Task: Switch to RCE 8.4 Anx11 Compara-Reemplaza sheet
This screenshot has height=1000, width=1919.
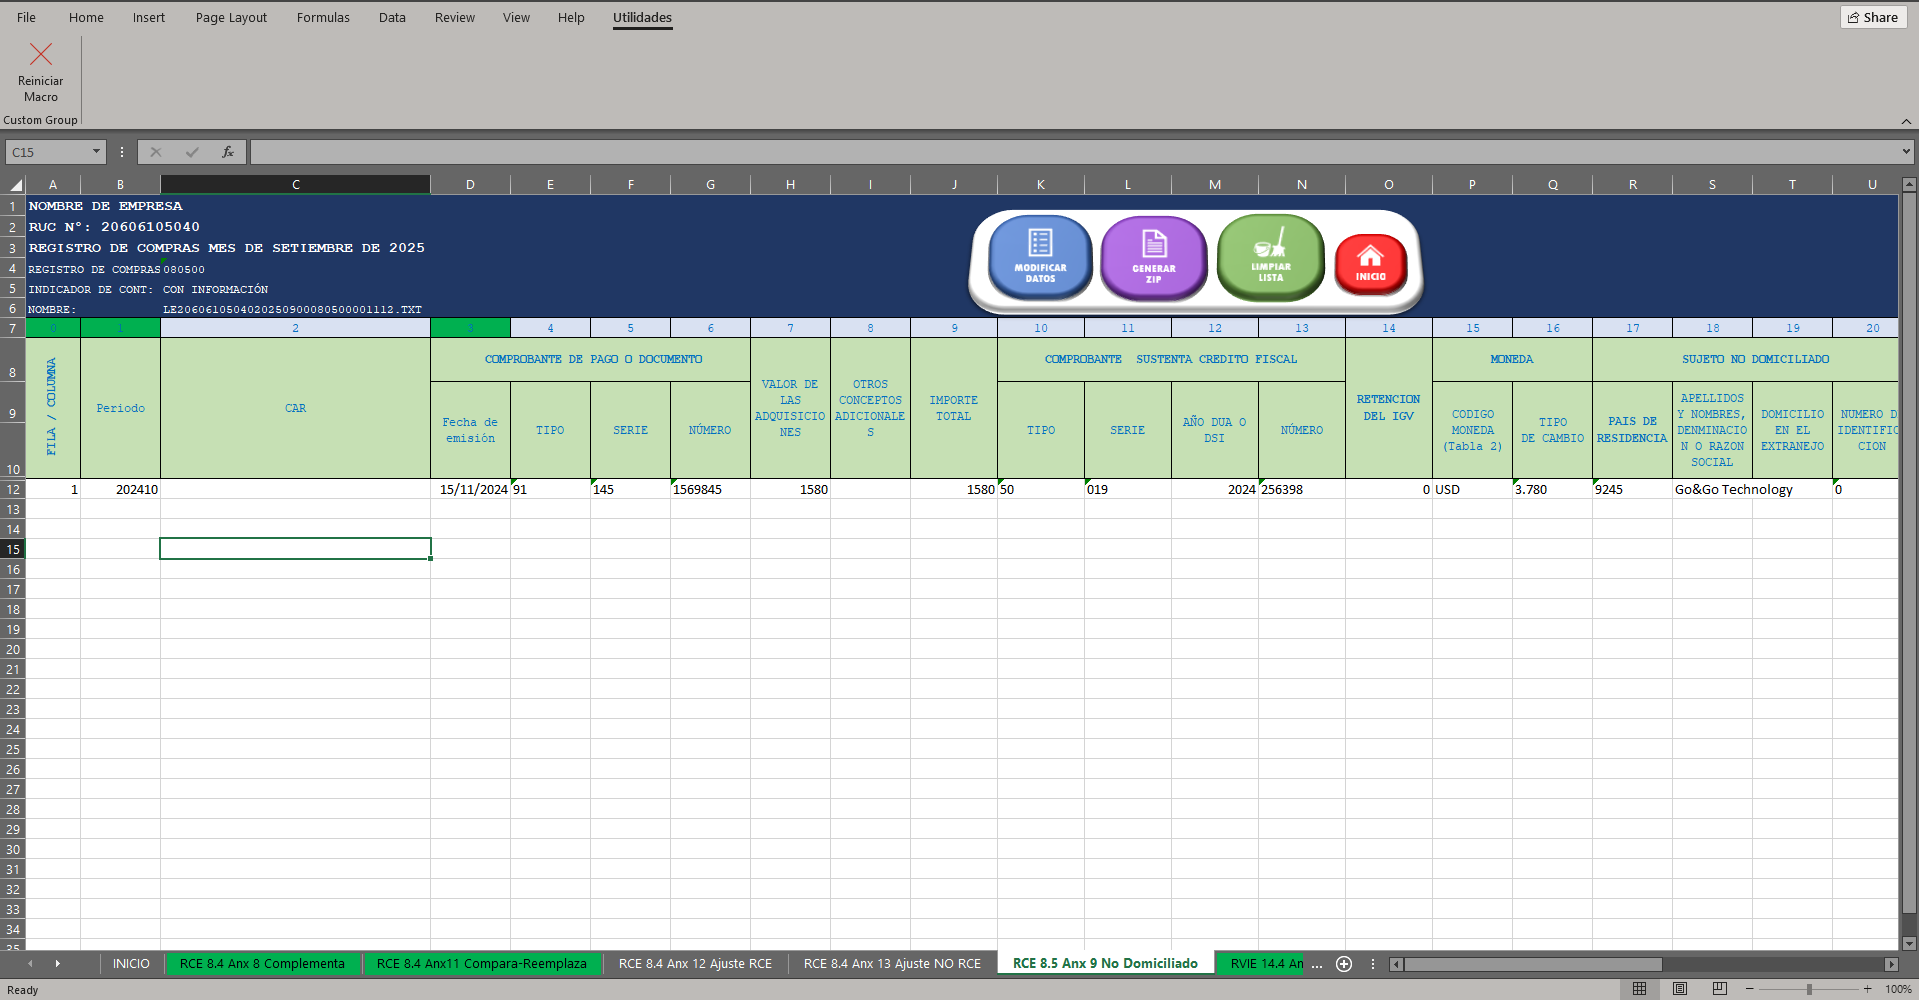Action: [482, 964]
